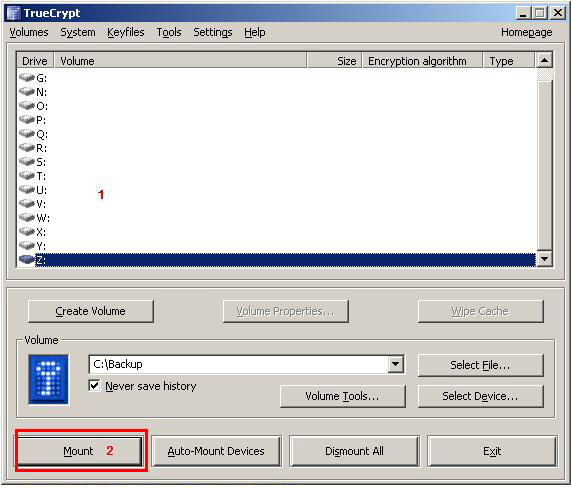Click the drive list scroll up arrow
This screenshot has height=488, width=571.
click(x=545, y=60)
